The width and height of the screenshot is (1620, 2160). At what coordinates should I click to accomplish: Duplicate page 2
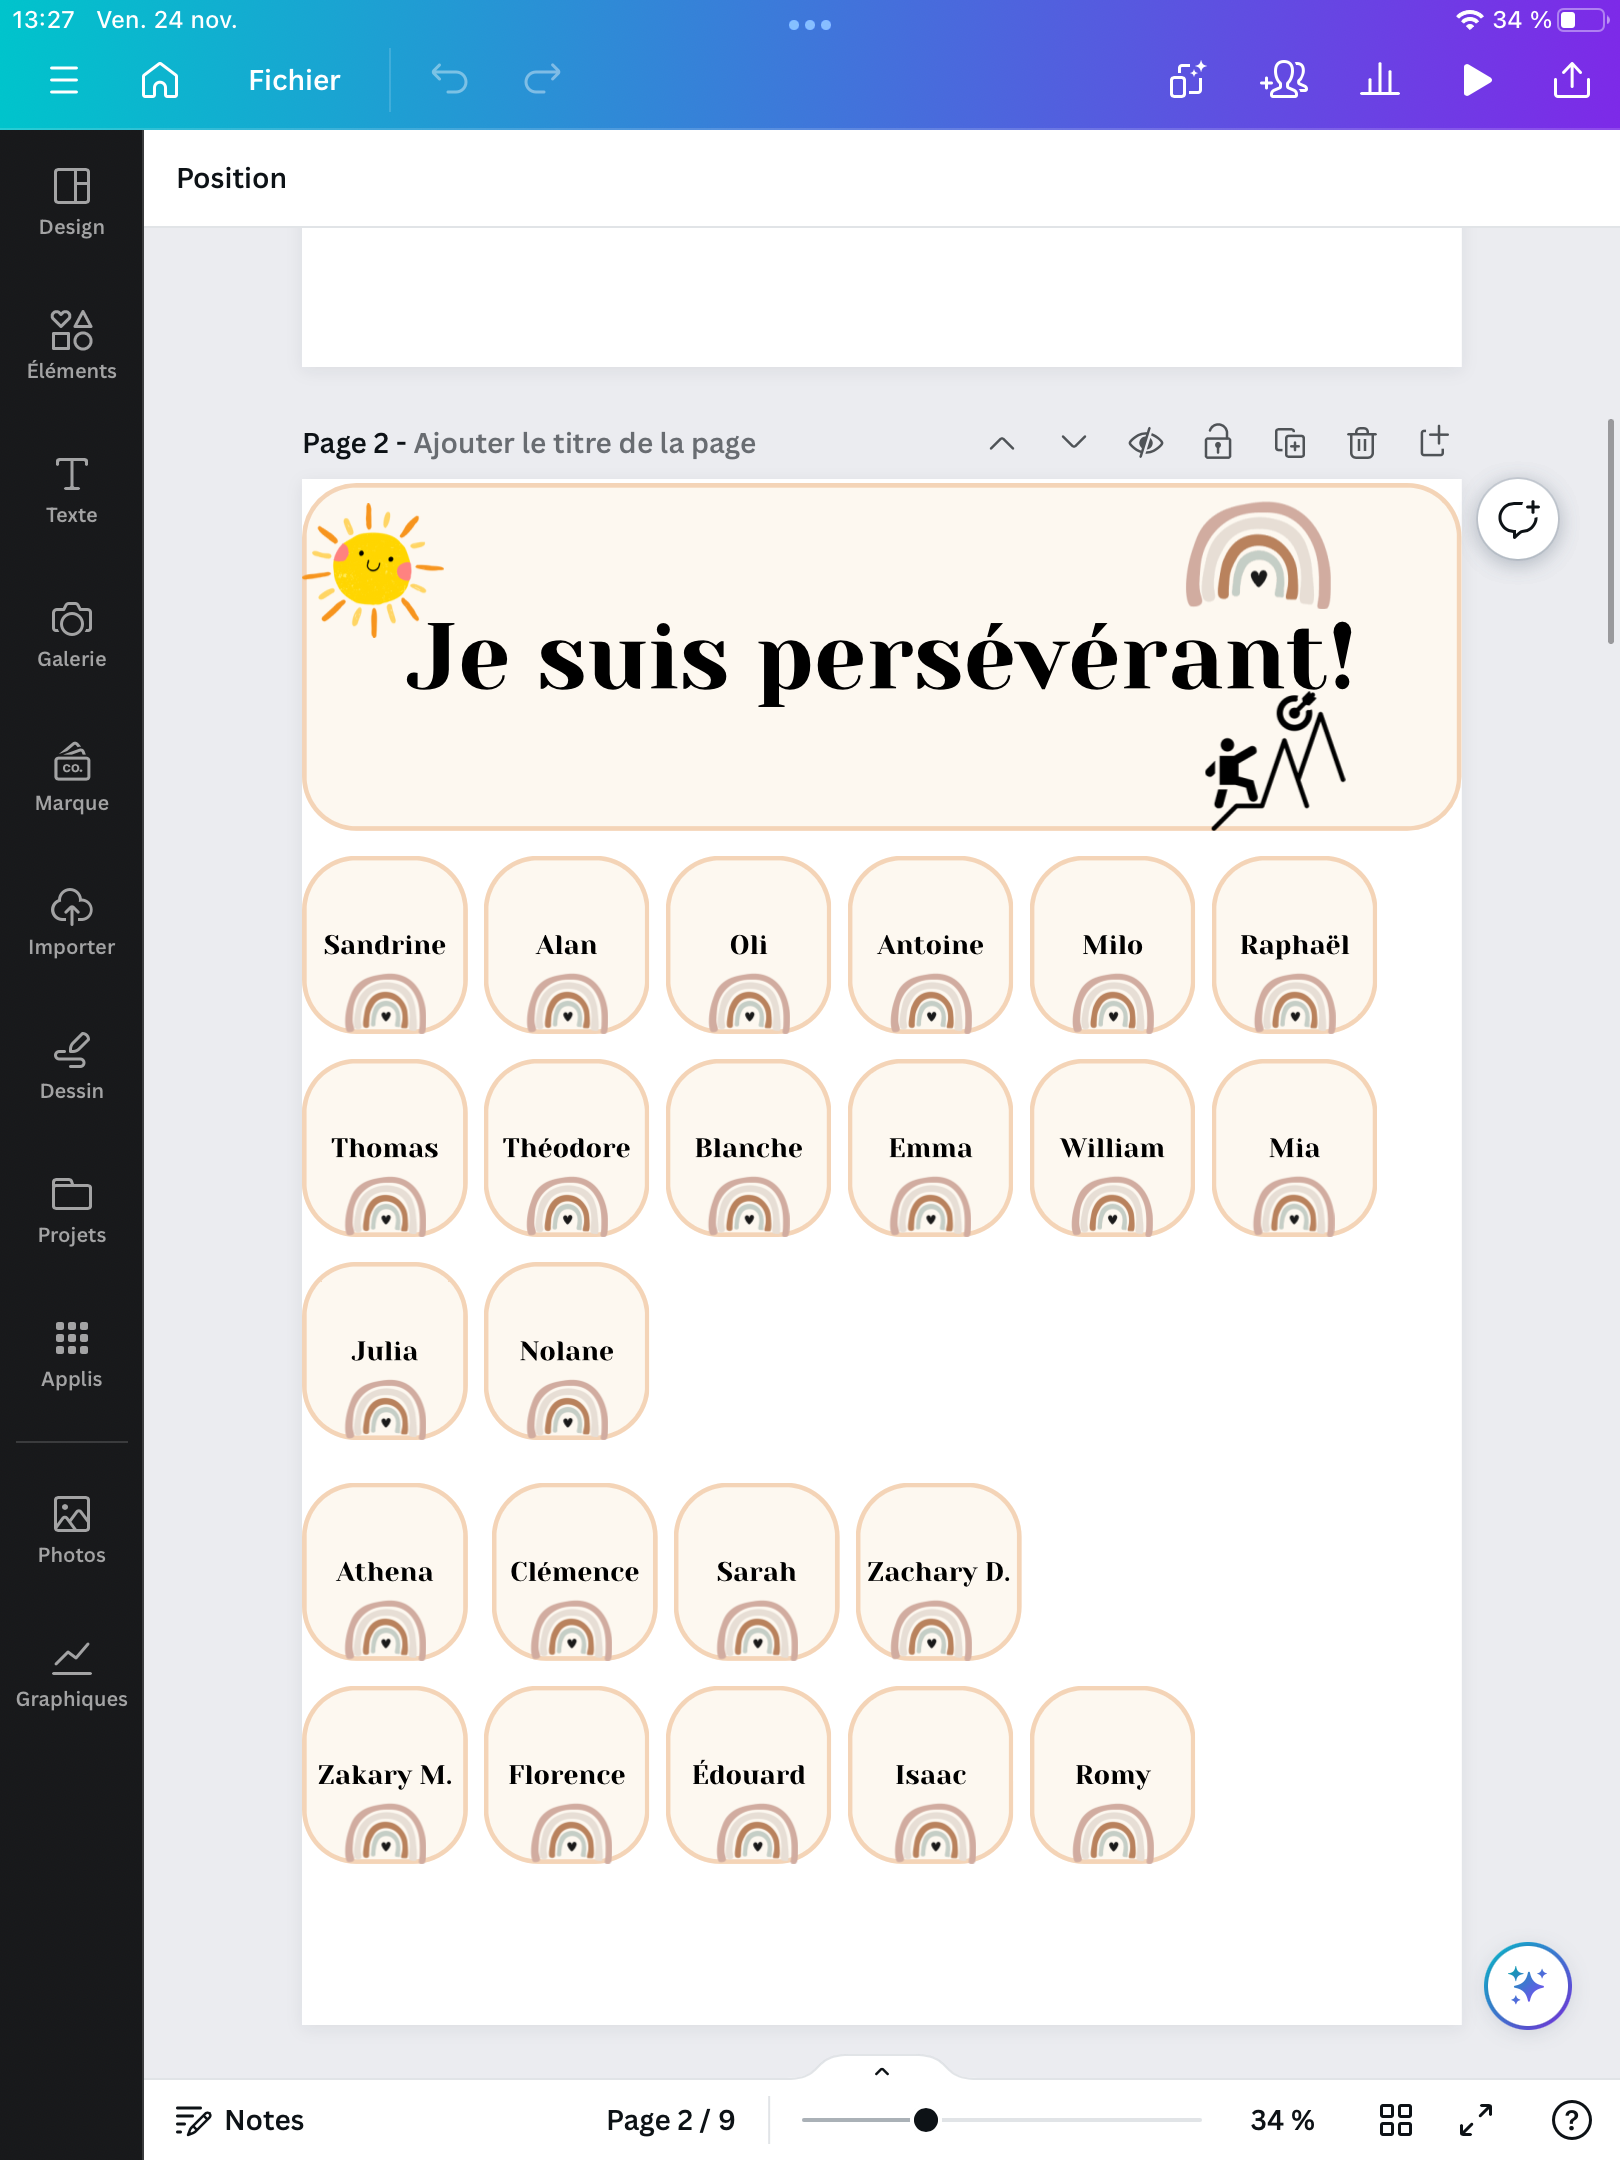(x=1290, y=443)
